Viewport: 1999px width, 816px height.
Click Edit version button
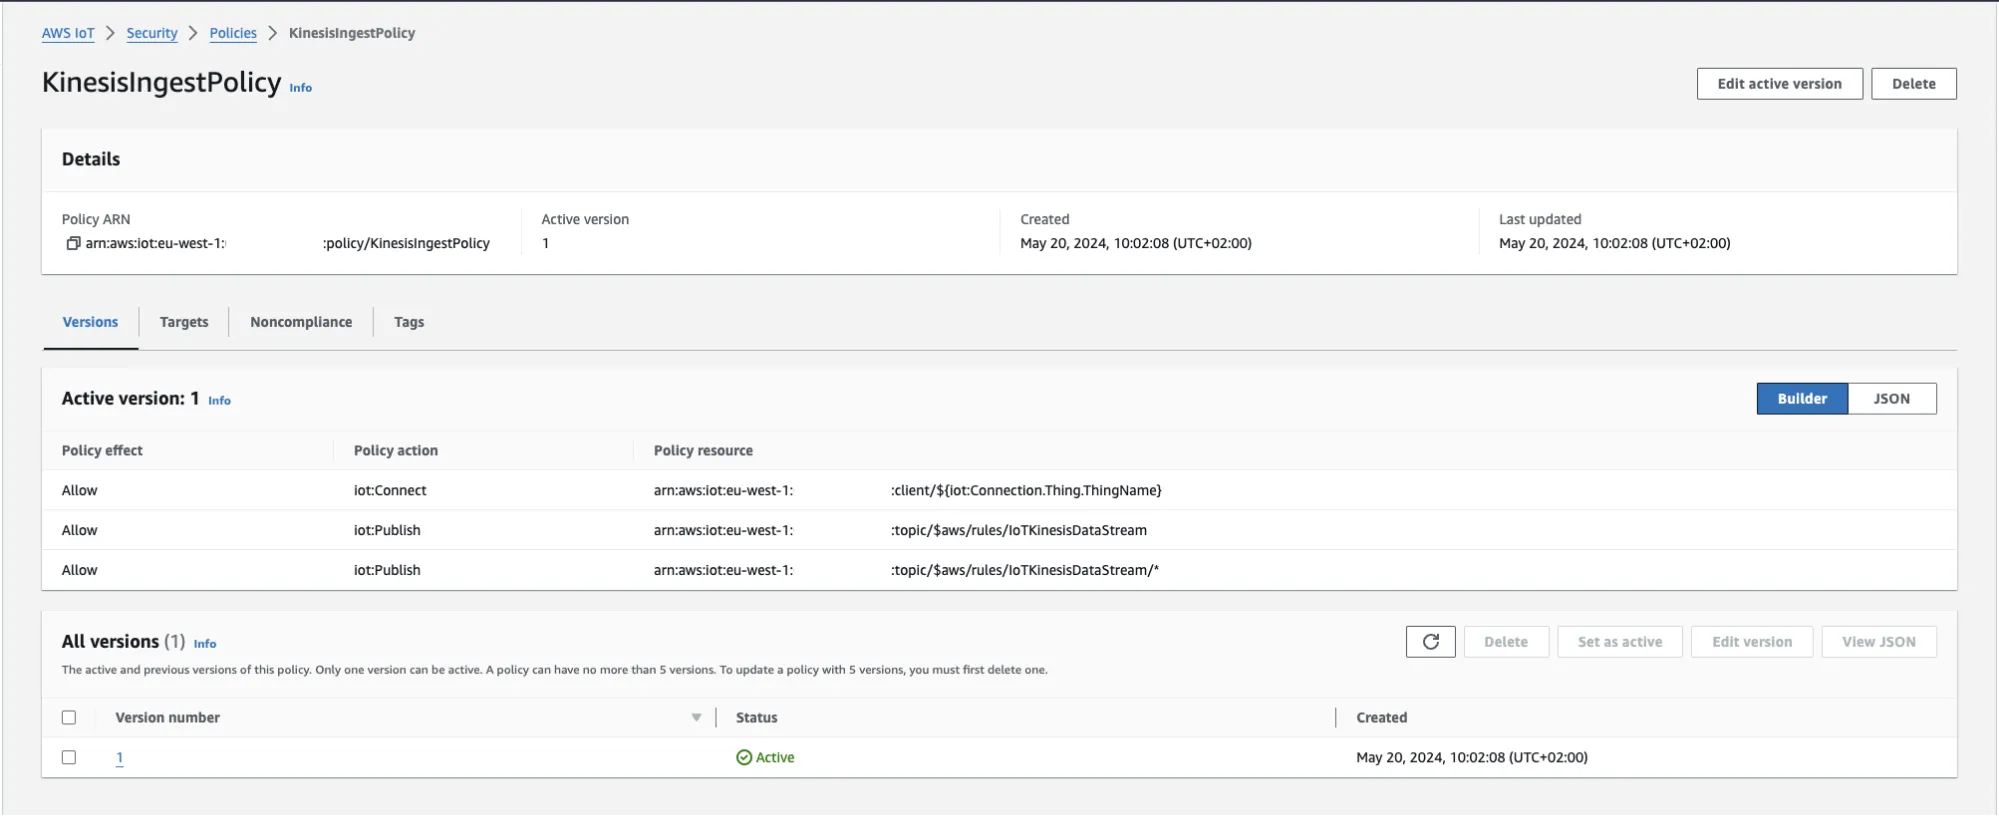click(1751, 642)
